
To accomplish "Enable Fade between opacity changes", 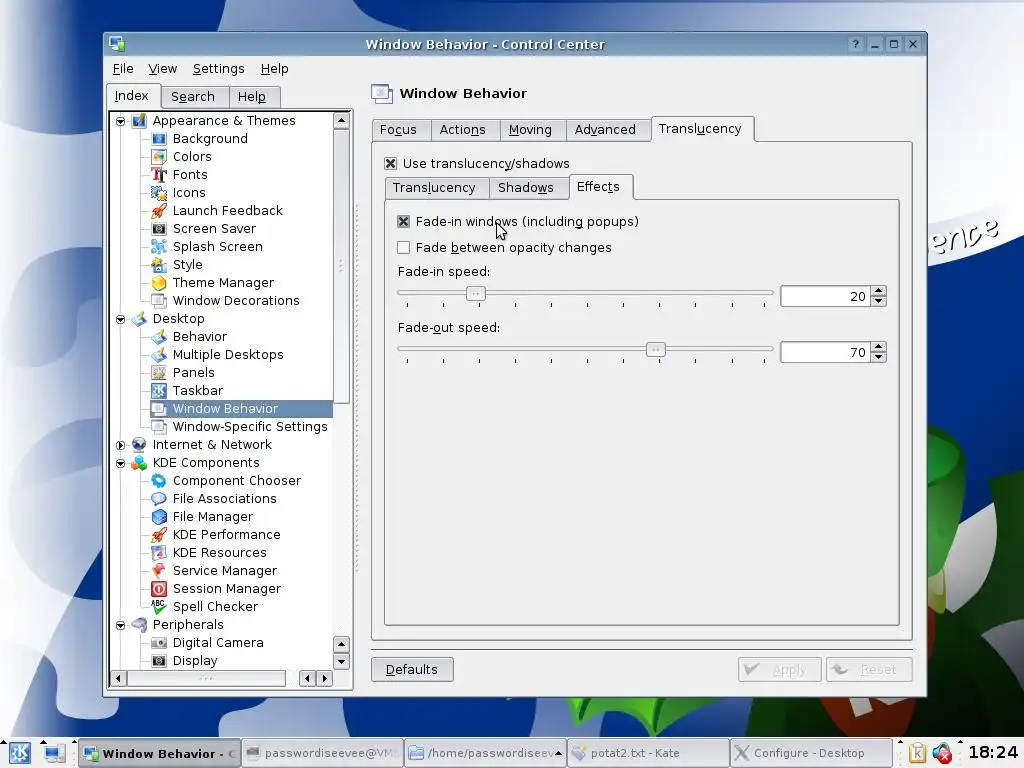I will pos(404,248).
